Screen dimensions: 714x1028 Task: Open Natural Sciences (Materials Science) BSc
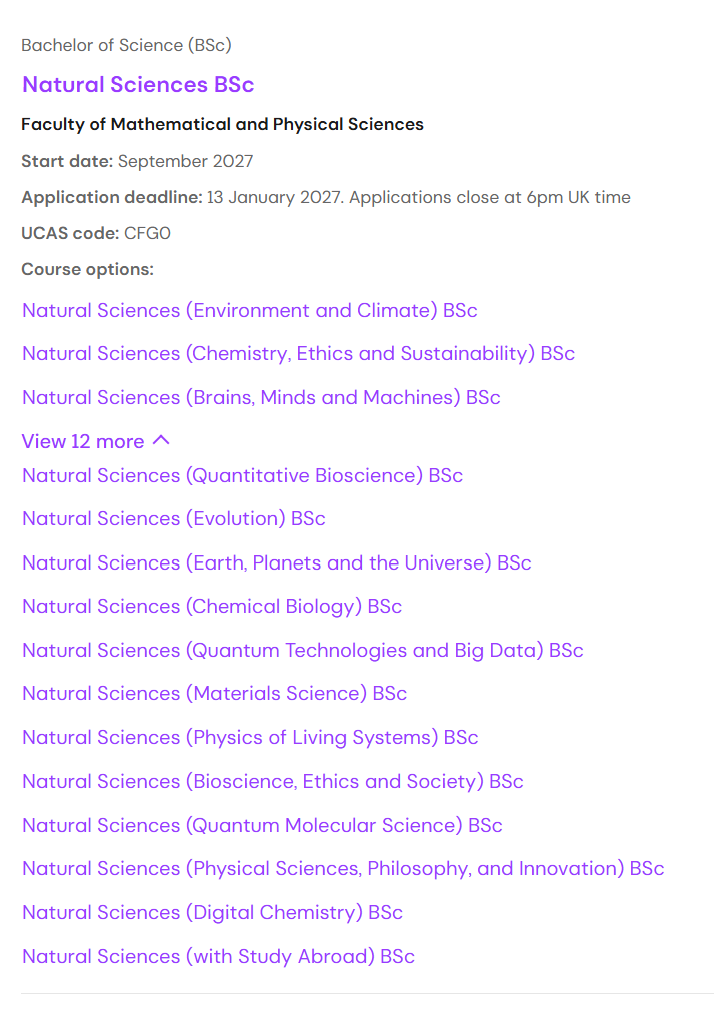(214, 693)
